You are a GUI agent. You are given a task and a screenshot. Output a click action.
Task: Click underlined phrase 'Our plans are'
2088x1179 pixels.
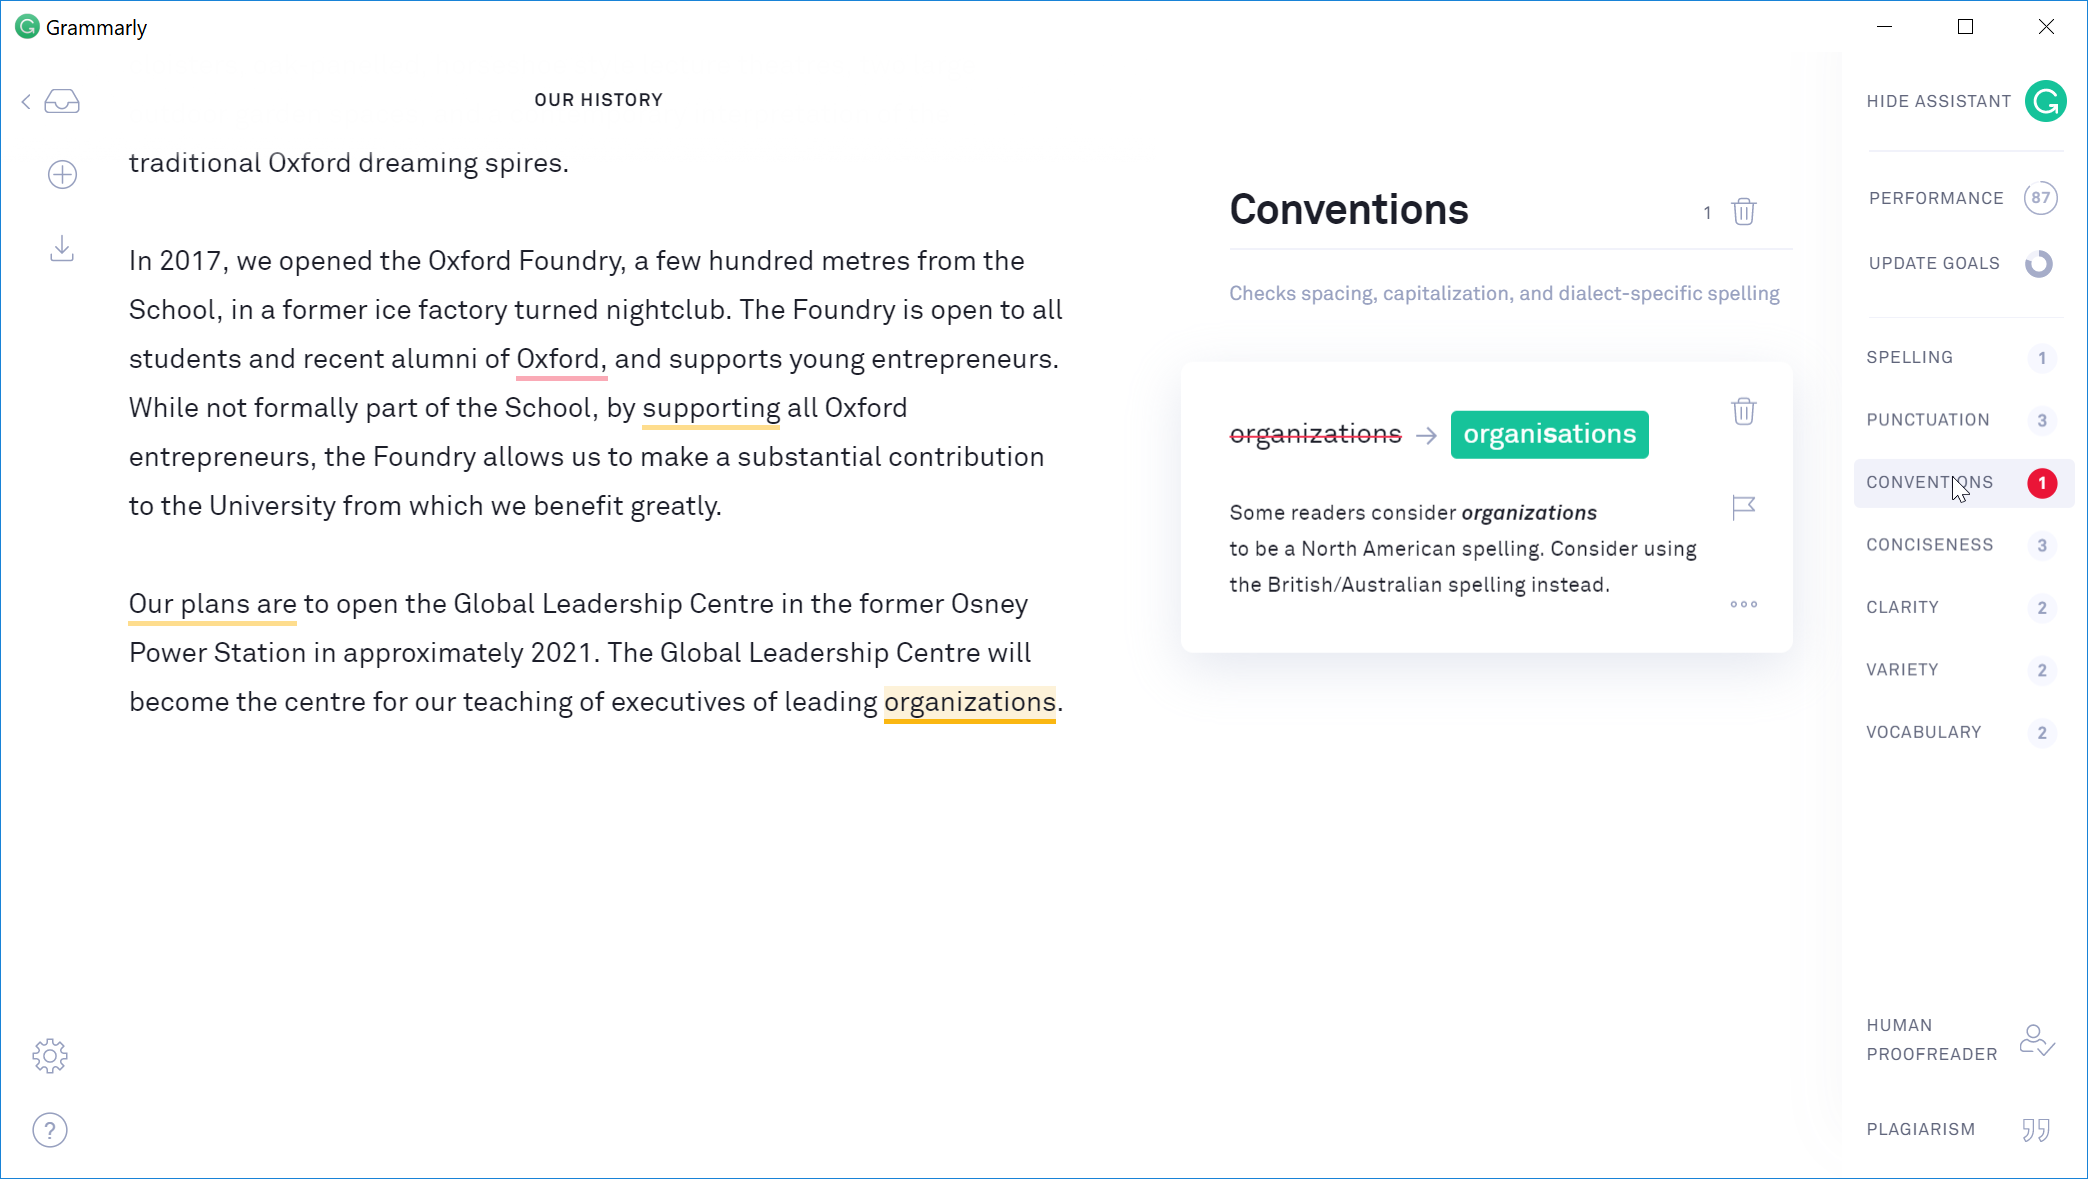point(212,604)
